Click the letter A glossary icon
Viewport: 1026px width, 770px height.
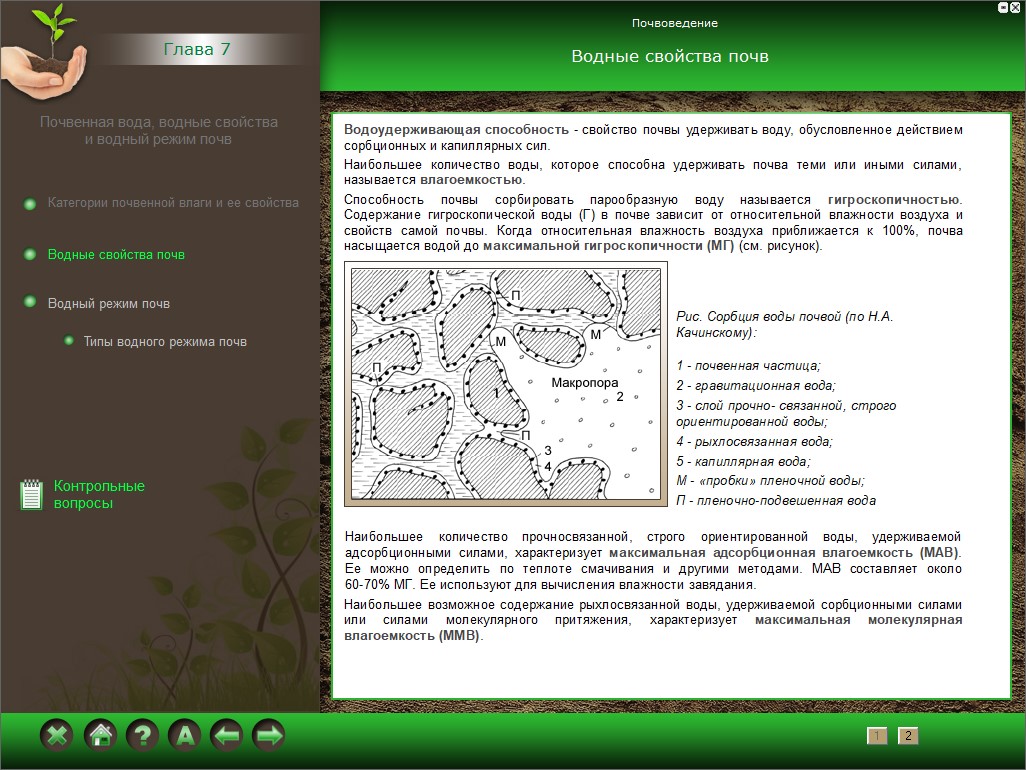pyautogui.click(x=184, y=736)
